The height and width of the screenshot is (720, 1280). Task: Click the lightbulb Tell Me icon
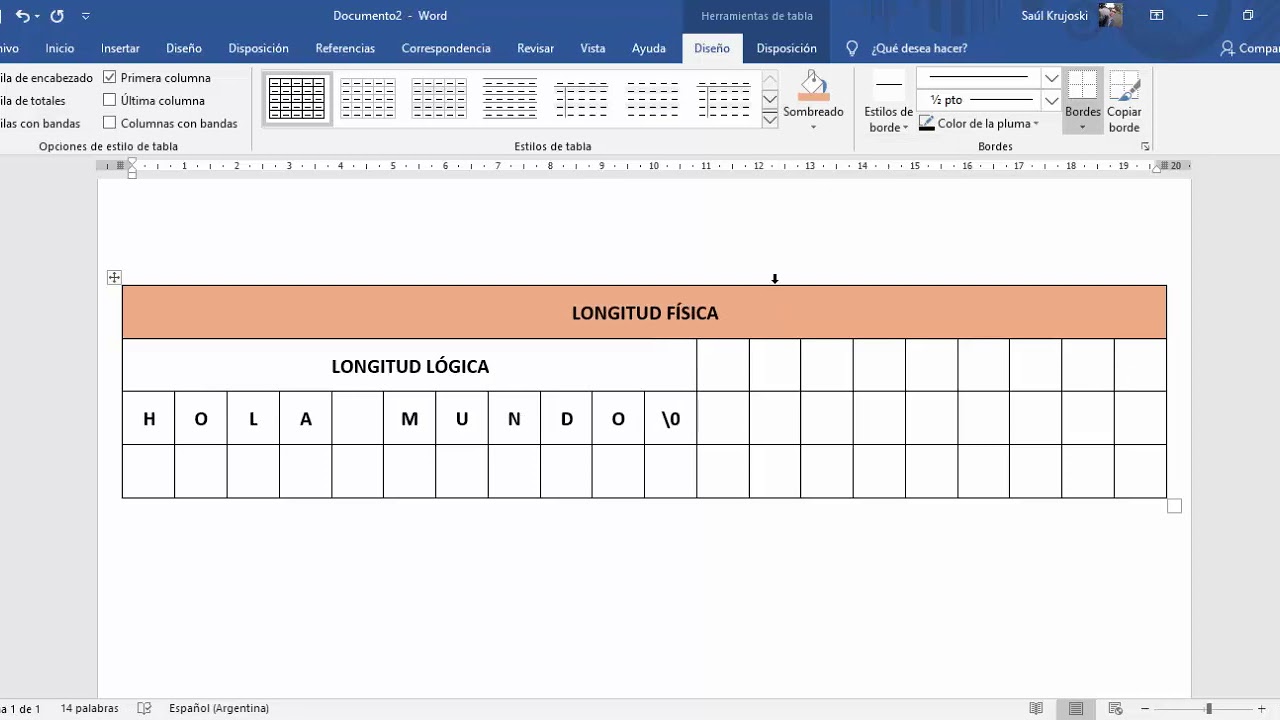click(x=852, y=48)
